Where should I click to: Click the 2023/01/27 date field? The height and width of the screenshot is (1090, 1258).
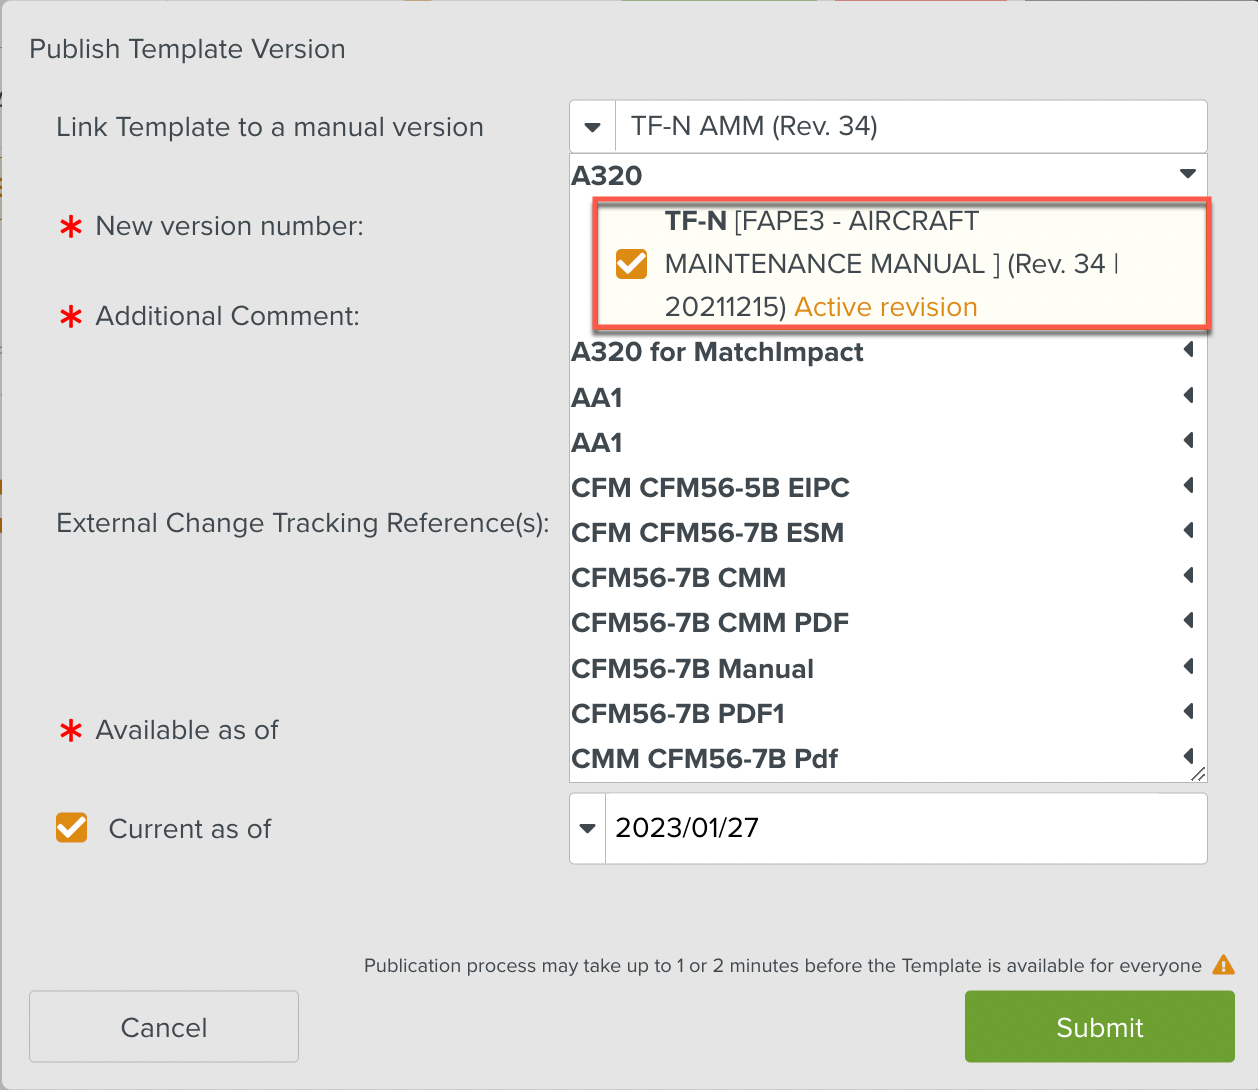[906, 829]
